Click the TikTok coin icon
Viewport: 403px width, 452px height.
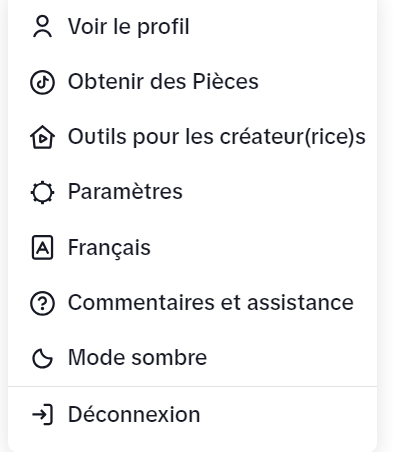42,82
